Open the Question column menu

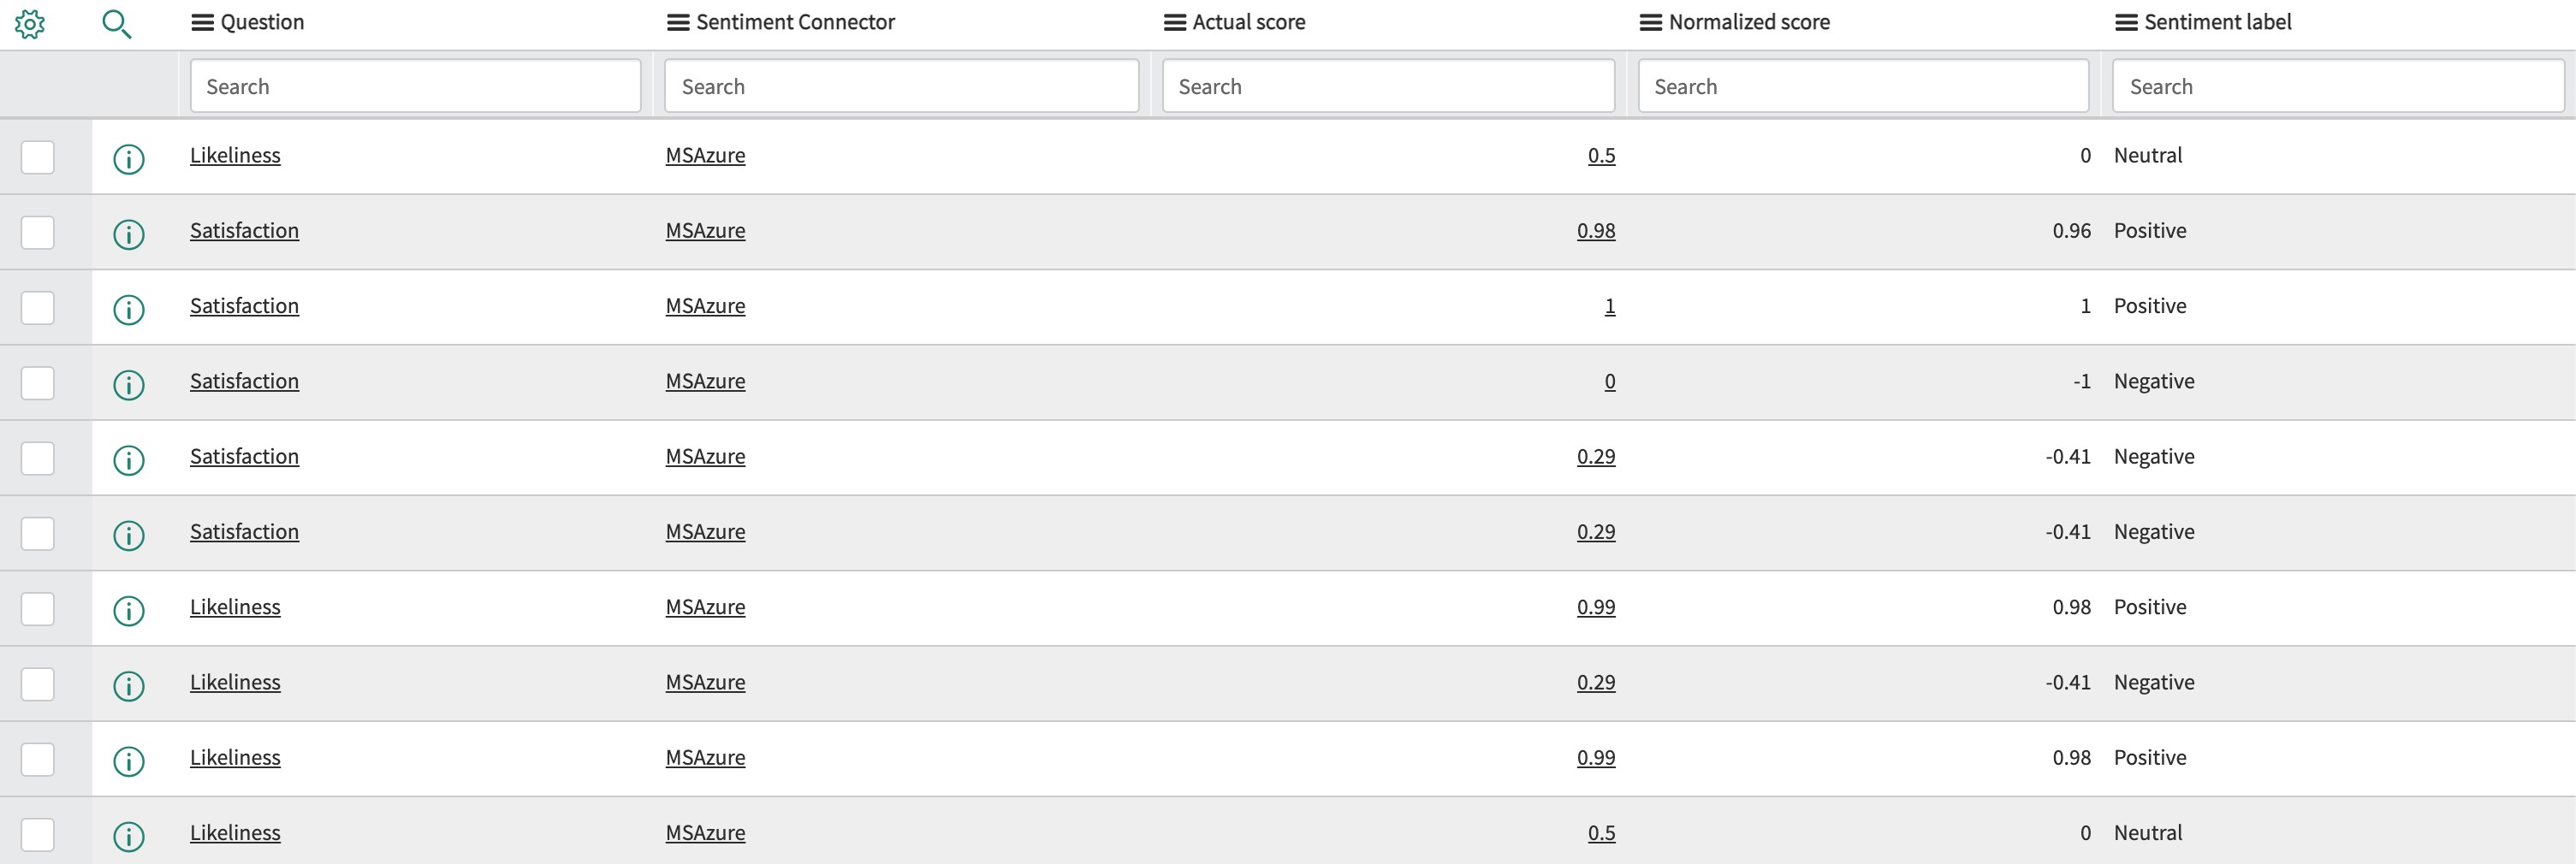(x=203, y=21)
